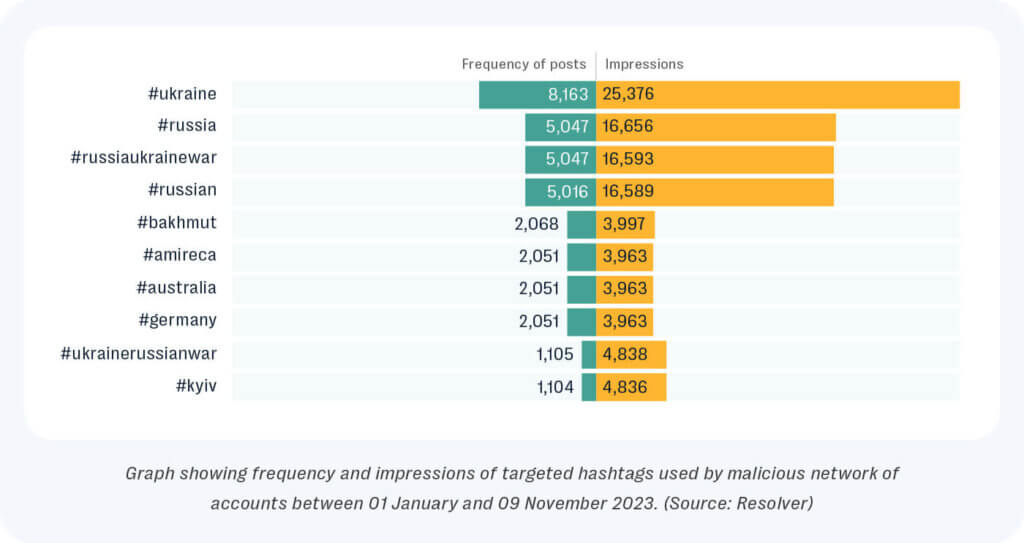Click the 4,838 impressions bar
1024x543 pixels.
point(631,354)
